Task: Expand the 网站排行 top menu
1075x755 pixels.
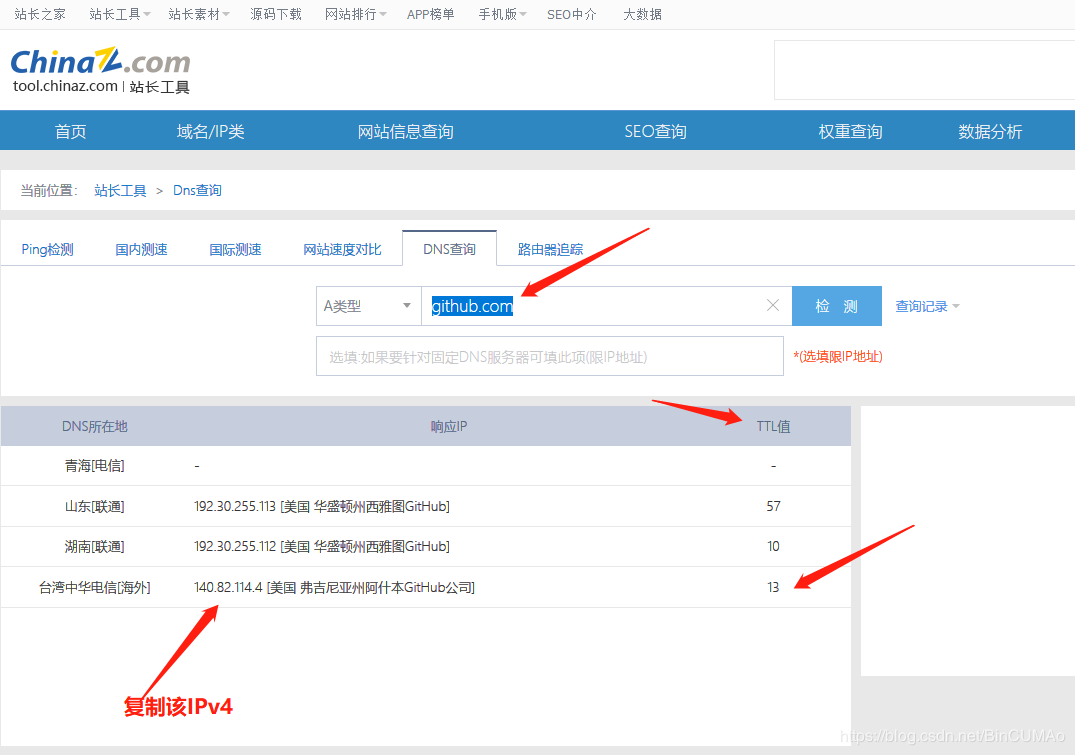Action: pyautogui.click(x=355, y=14)
